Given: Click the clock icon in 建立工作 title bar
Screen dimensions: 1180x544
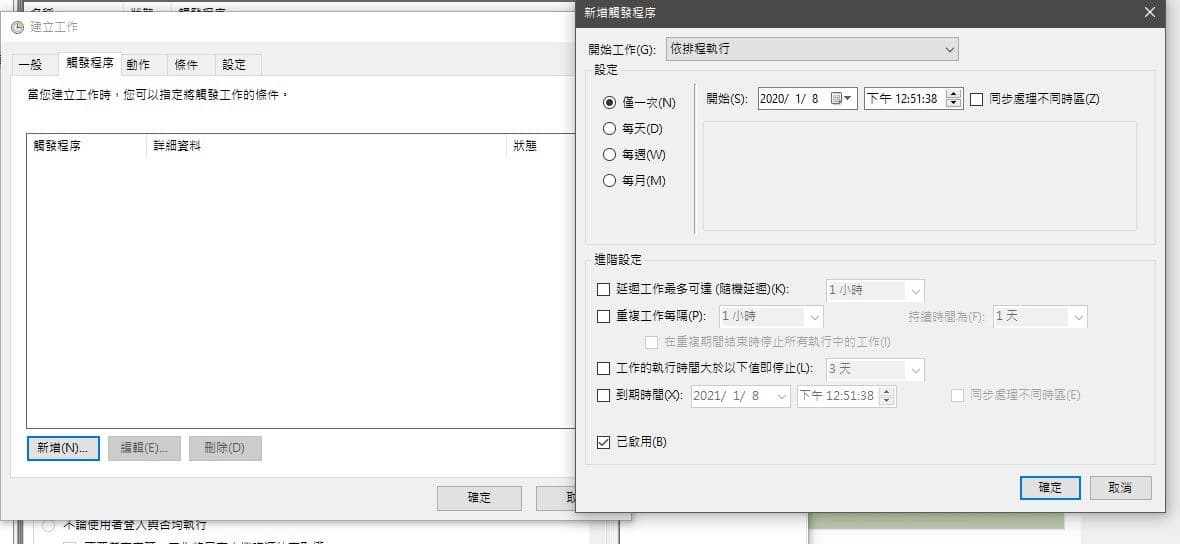Looking at the screenshot, I should [x=17, y=27].
